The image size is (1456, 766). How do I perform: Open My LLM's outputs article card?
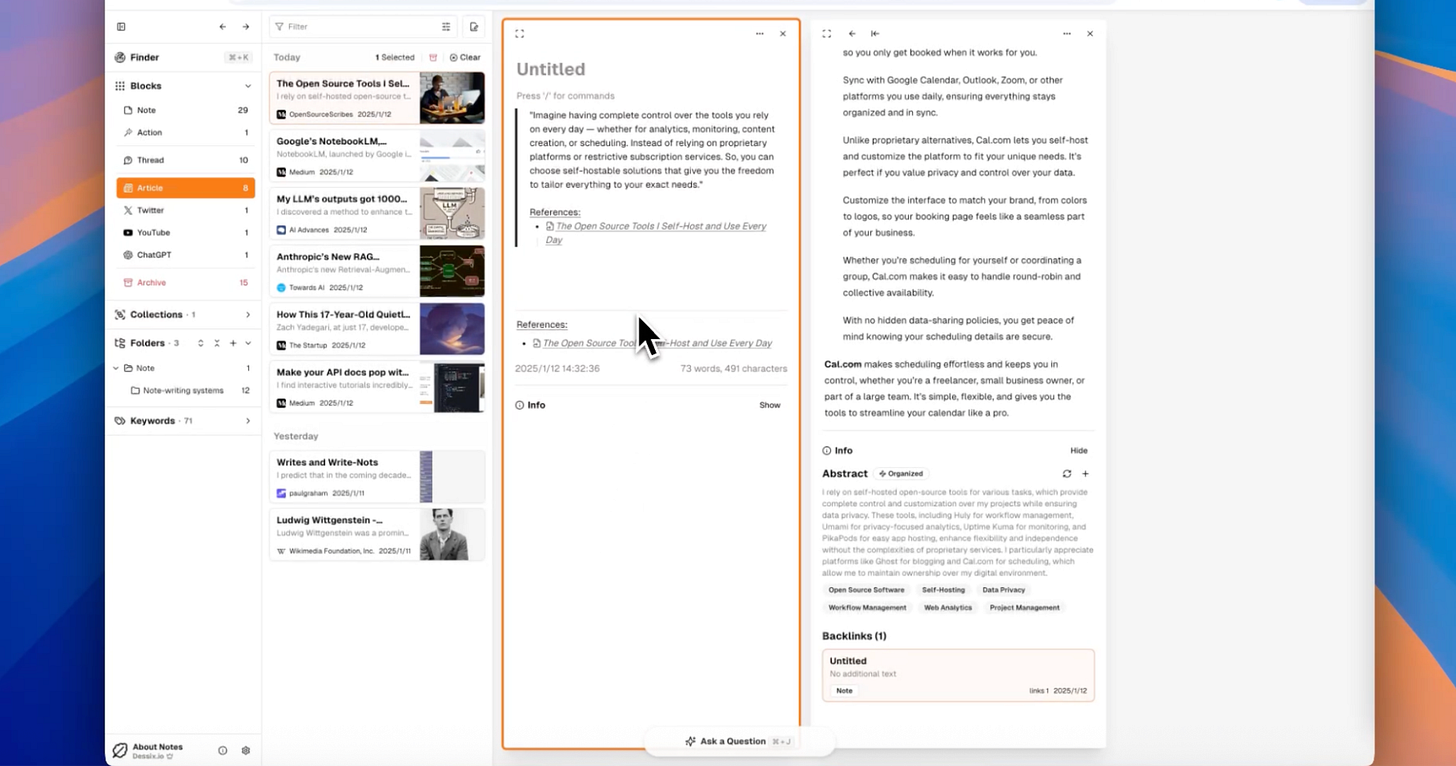click(x=377, y=214)
